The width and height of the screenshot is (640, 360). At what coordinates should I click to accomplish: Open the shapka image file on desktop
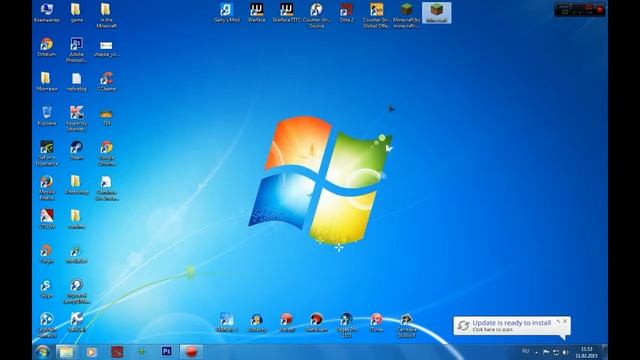click(106, 48)
